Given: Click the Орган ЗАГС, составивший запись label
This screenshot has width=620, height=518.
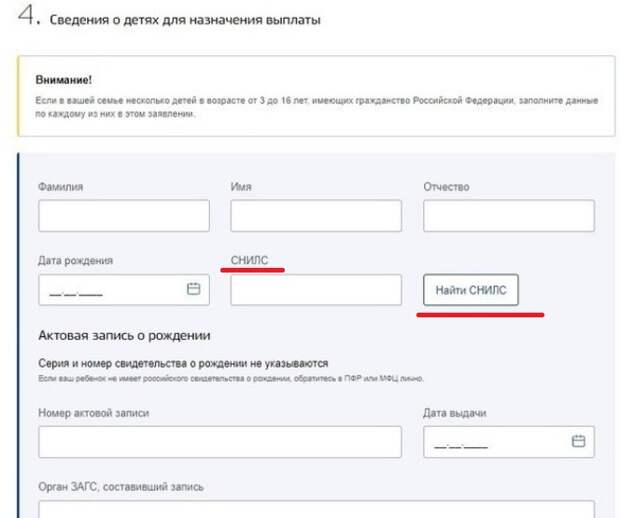Looking at the screenshot, I should [121, 486].
